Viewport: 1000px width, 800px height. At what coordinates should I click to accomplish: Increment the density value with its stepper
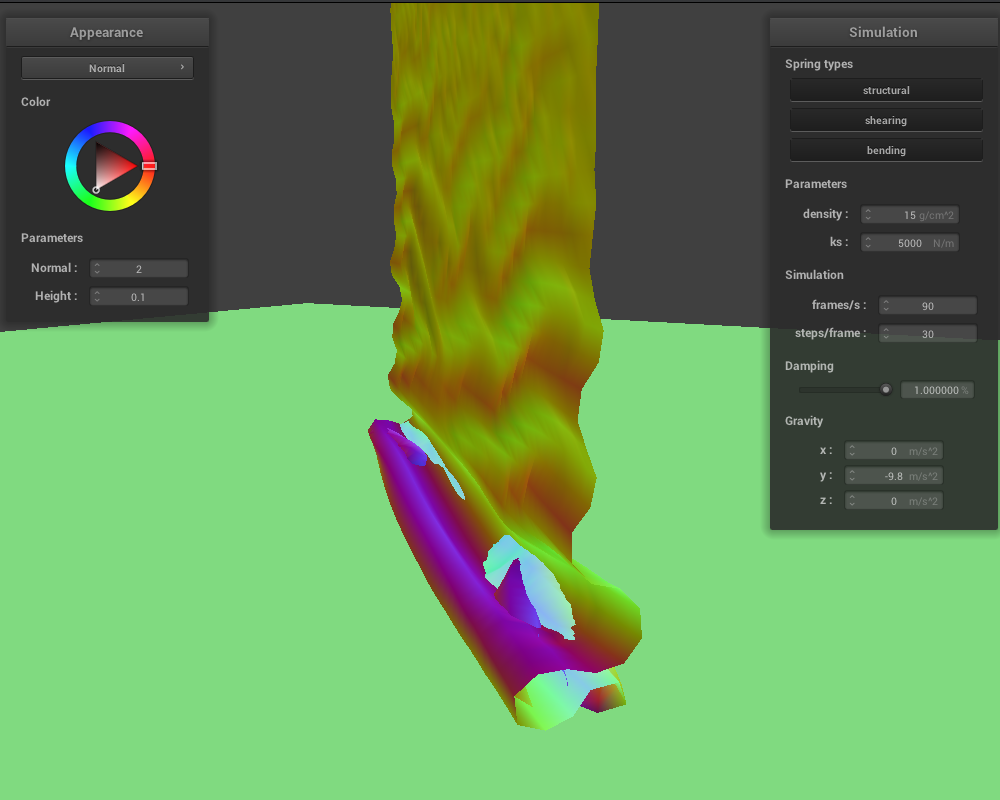pos(868,210)
